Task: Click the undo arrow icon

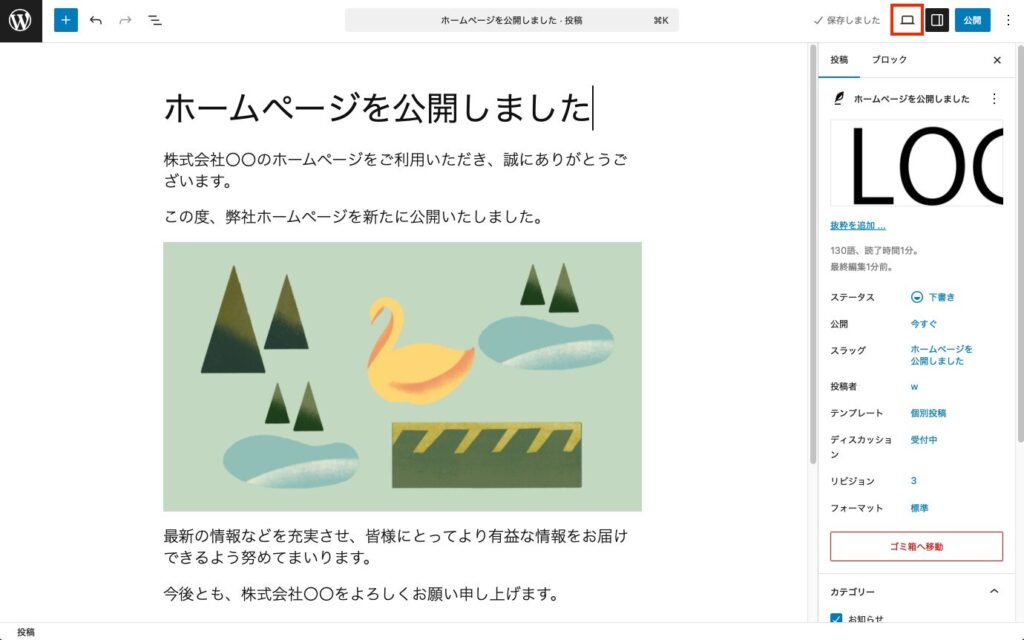Action: (x=94, y=20)
